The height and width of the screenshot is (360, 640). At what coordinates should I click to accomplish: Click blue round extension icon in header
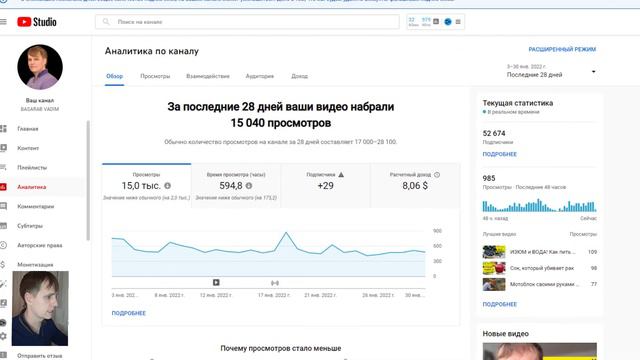(x=448, y=22)
